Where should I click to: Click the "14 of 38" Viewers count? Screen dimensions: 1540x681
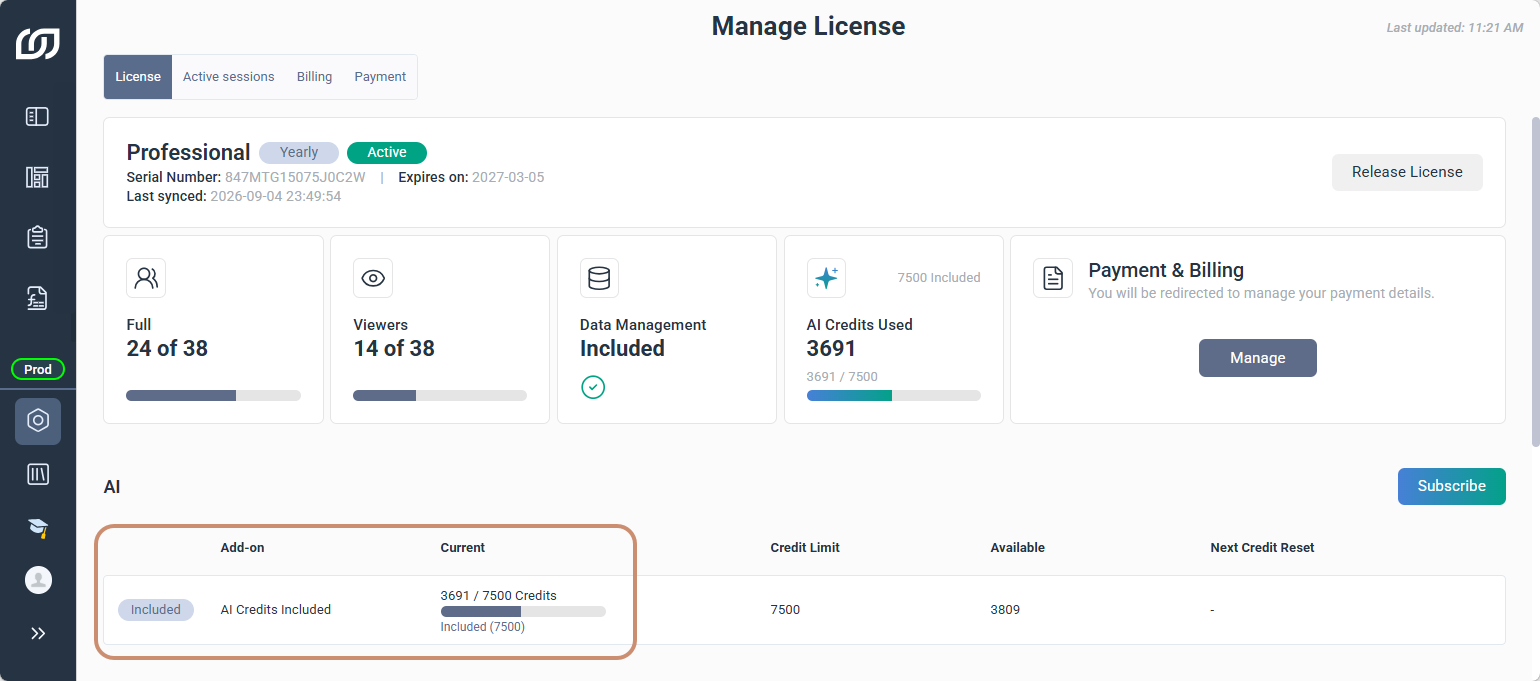[x=394, y=349]
